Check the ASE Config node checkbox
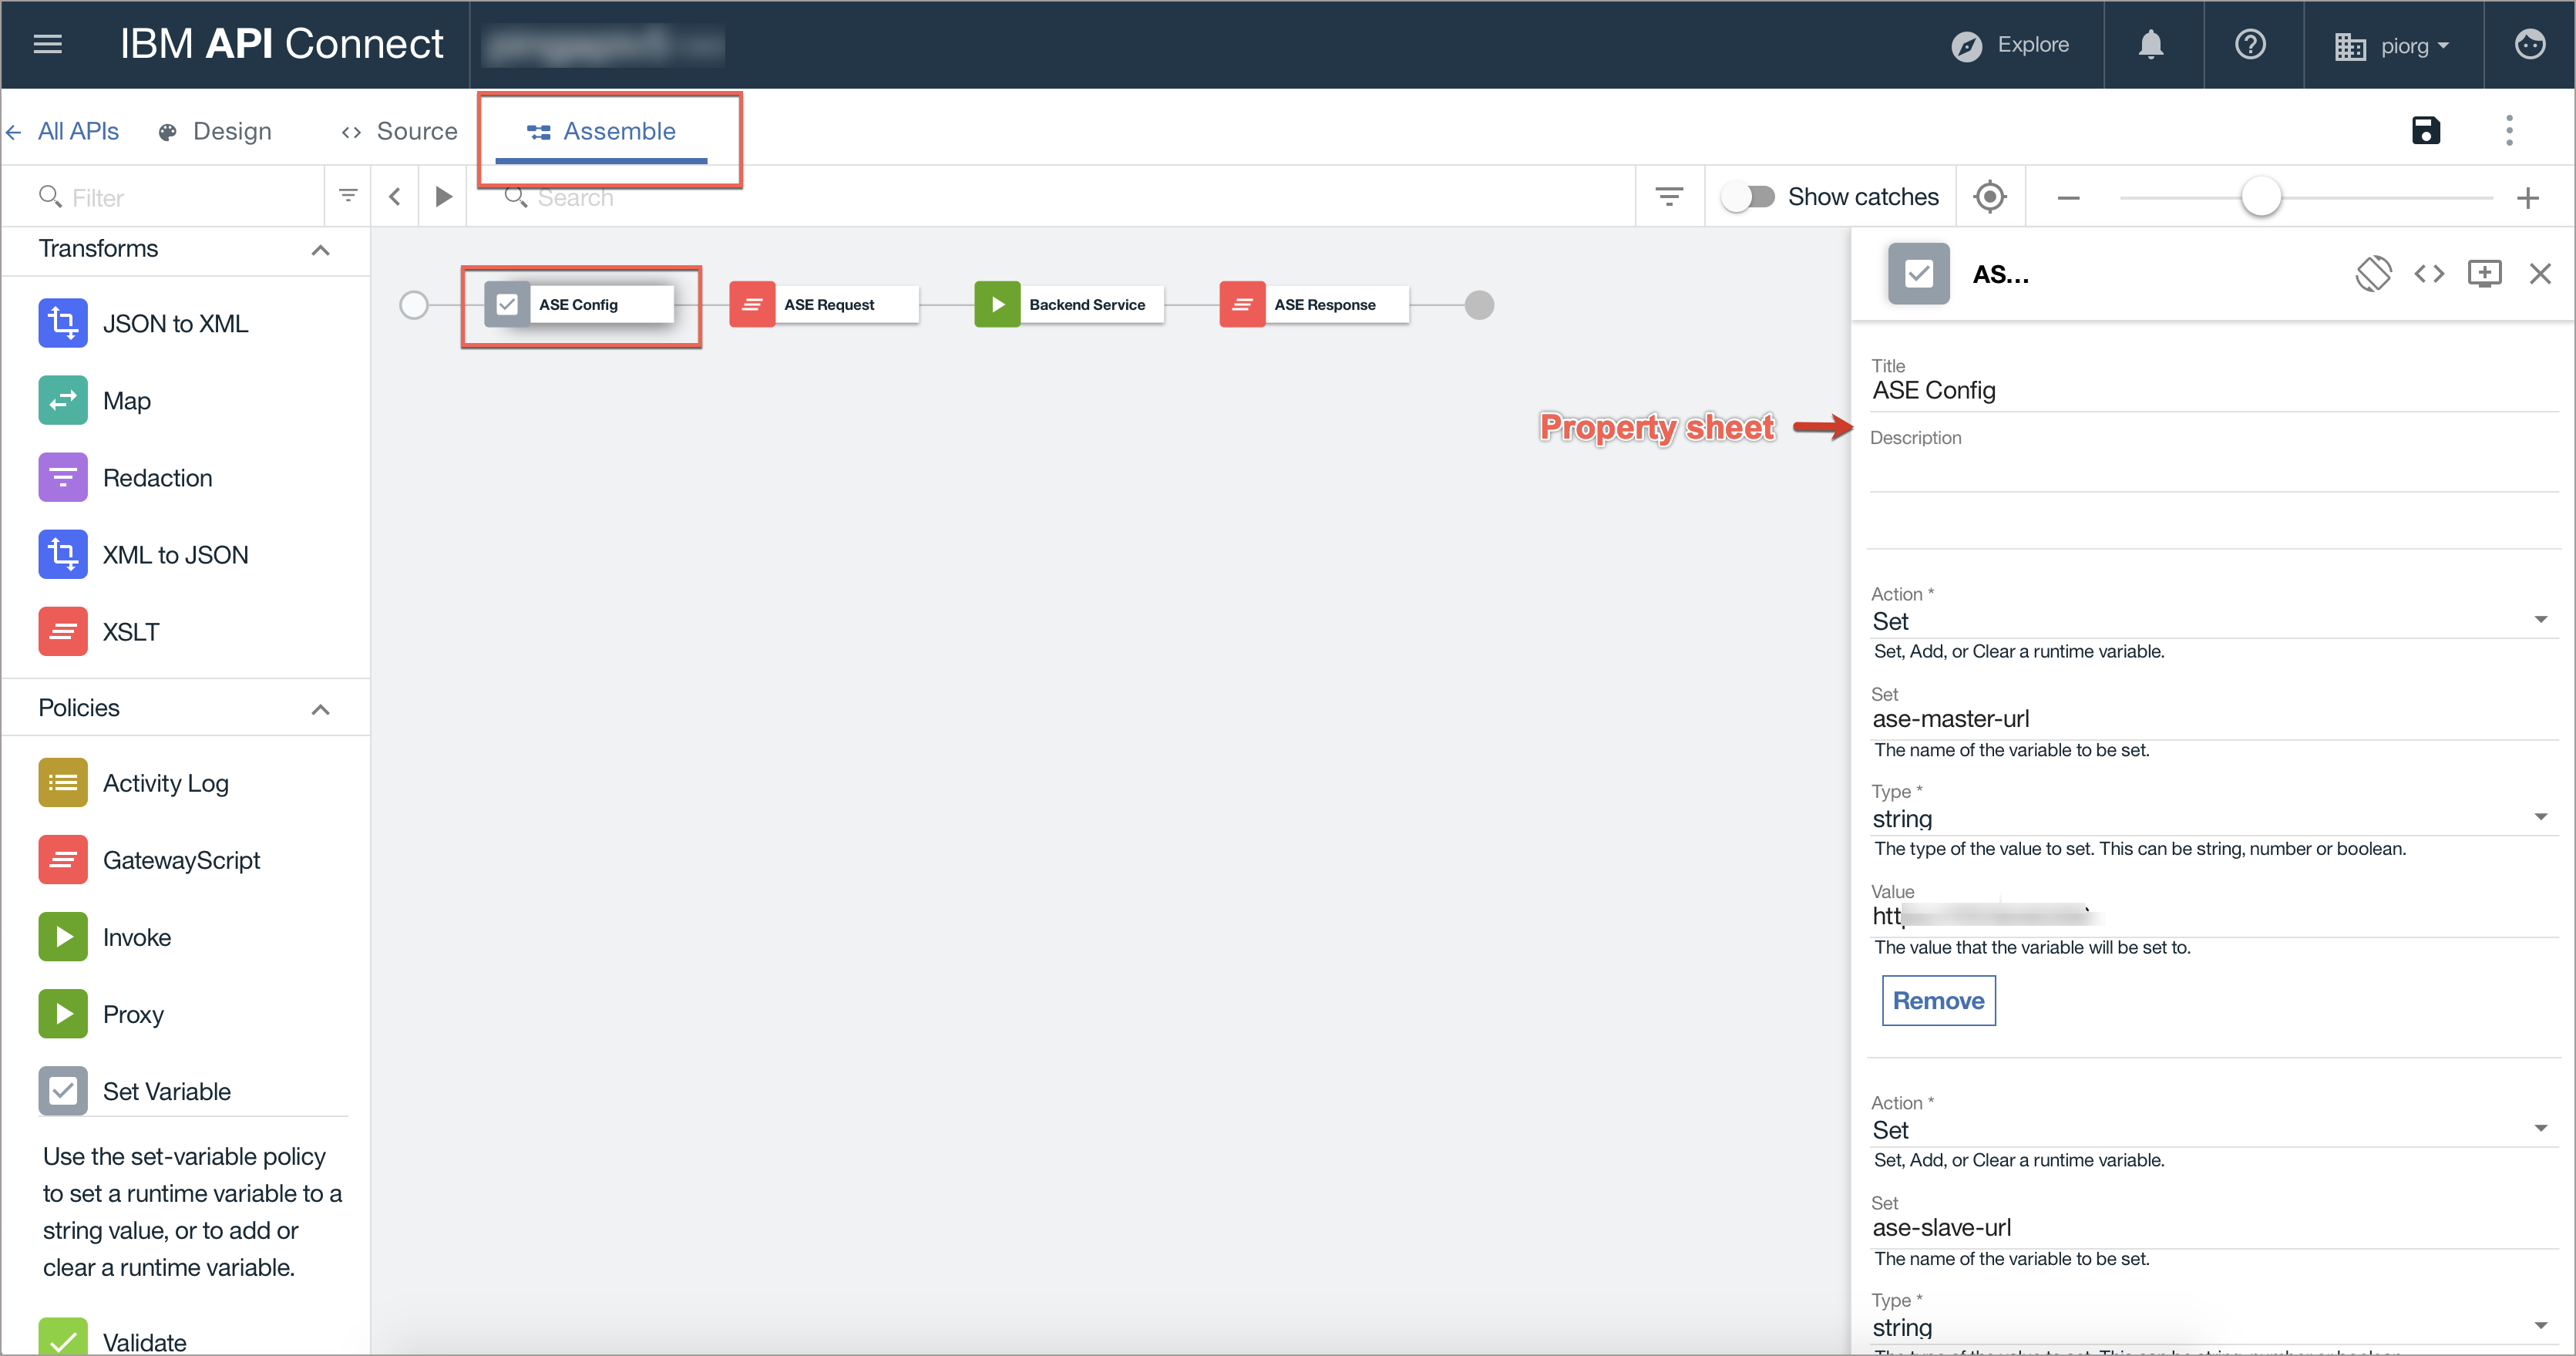This screenshot has height=1356, width=2576. click(506, 303)
